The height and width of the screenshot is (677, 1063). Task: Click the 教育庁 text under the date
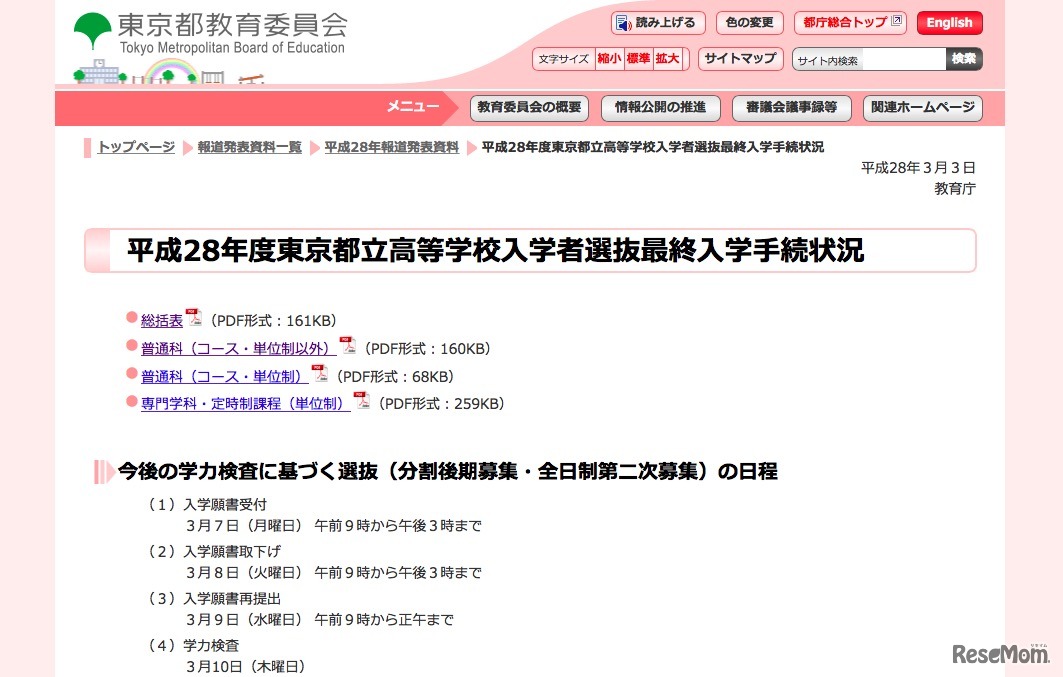click(x=955, y=188)
